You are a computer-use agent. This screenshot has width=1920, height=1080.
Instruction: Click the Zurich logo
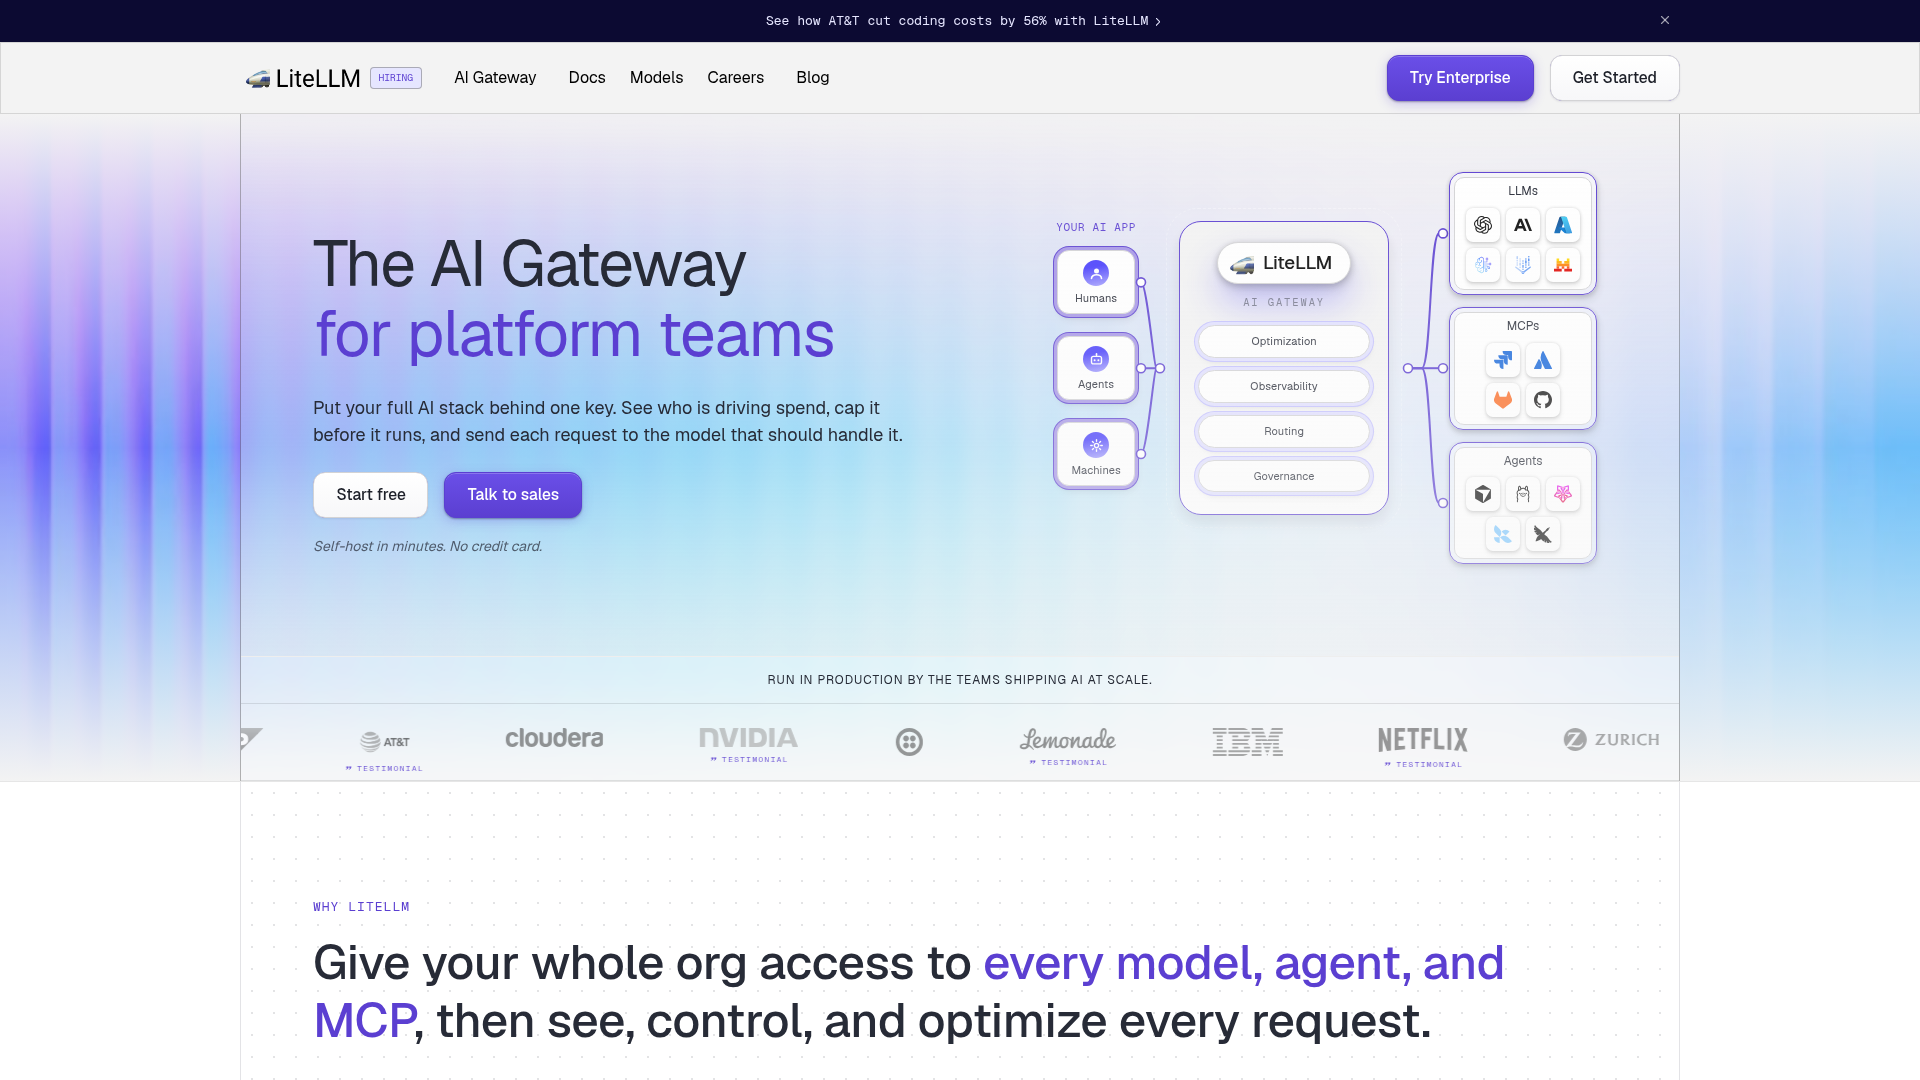tap(1611, 740)
